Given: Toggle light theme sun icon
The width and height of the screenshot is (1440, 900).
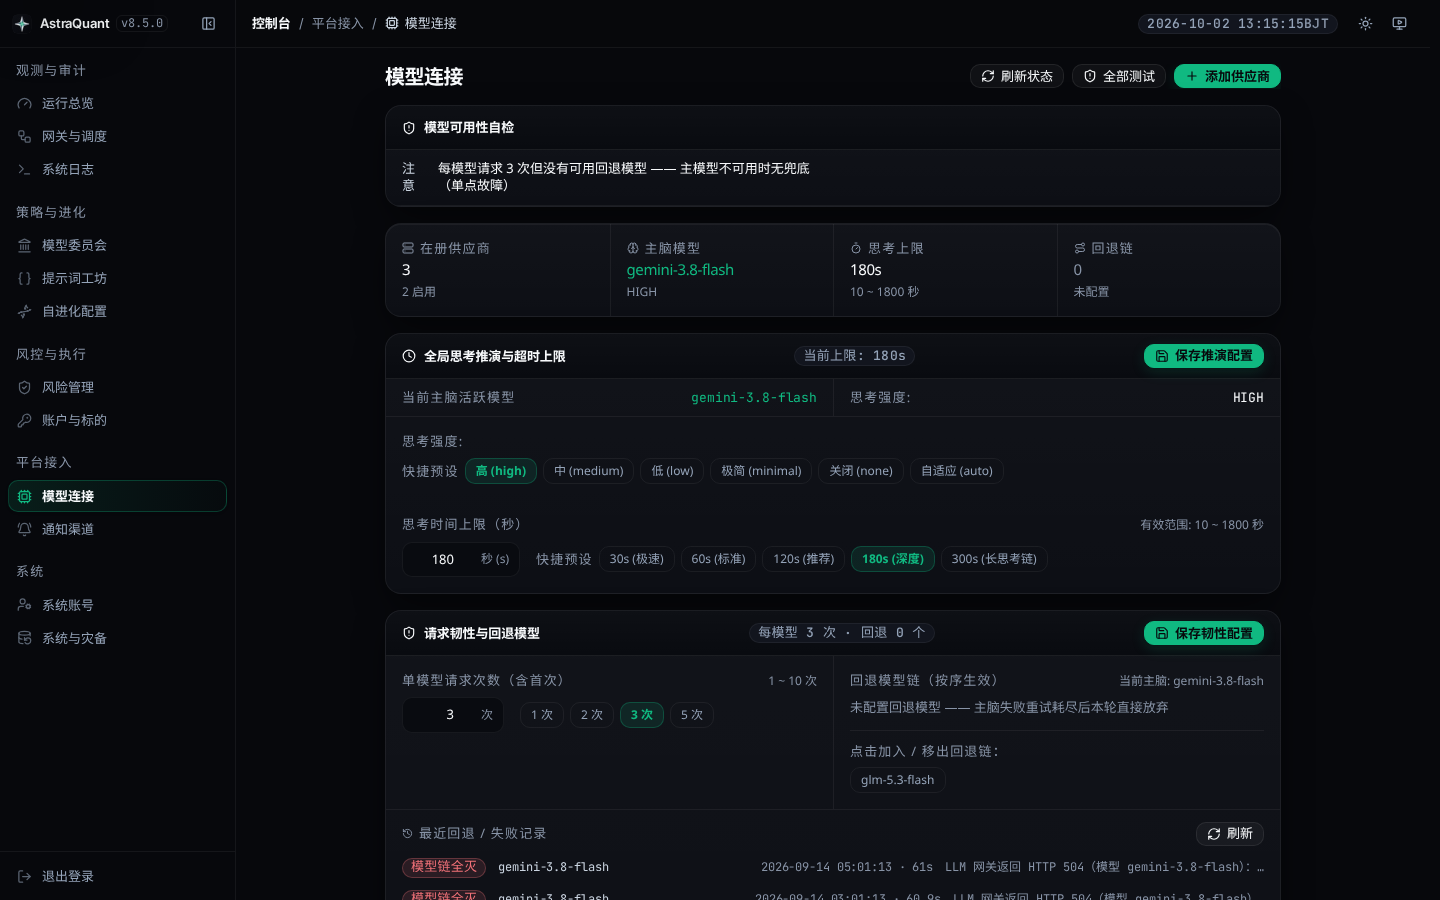Looking at the screenshot, I should point(1365,23).
